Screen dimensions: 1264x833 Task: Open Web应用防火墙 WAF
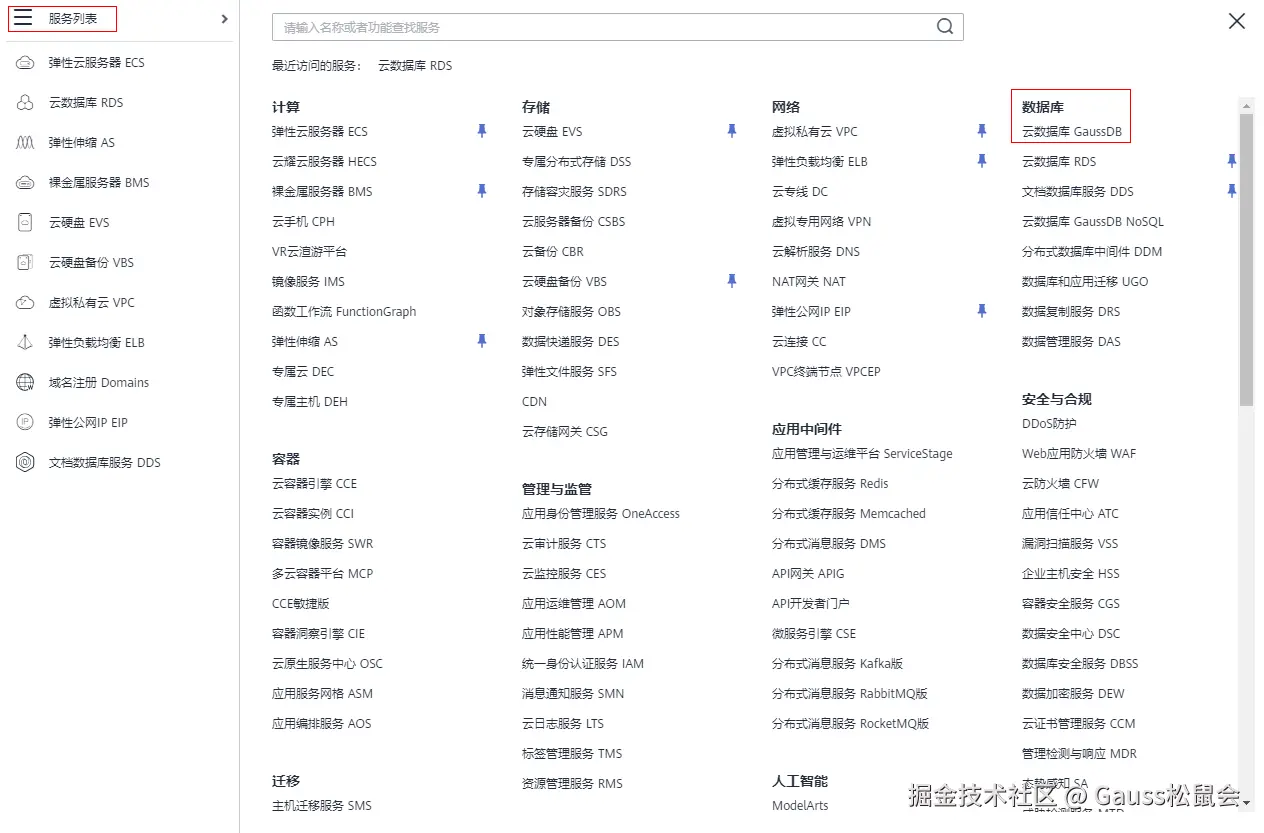(x=1079, y=454)
